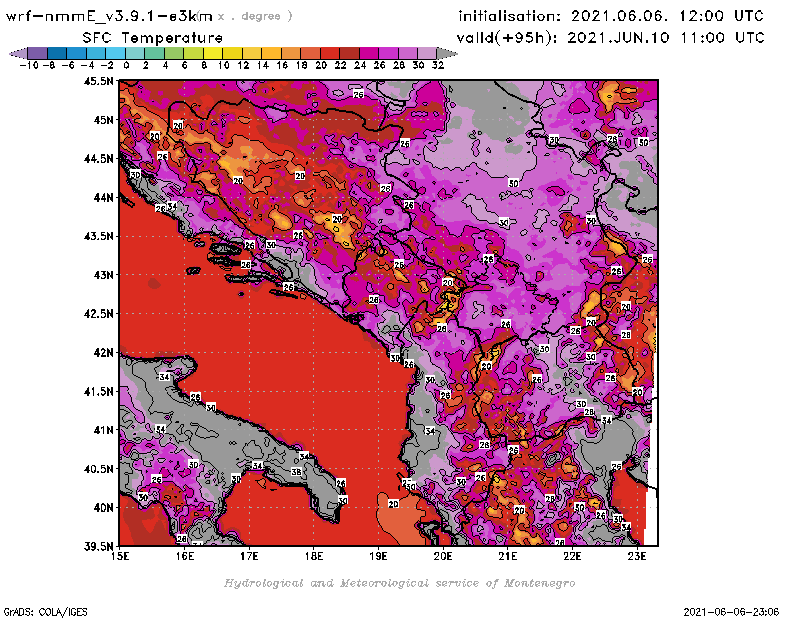The width and height of the screenshot is (800, 618).
Task: Click the 'valid(+95h): 2021.JUN.10 11:00 UTC' line
Action: 610,38
